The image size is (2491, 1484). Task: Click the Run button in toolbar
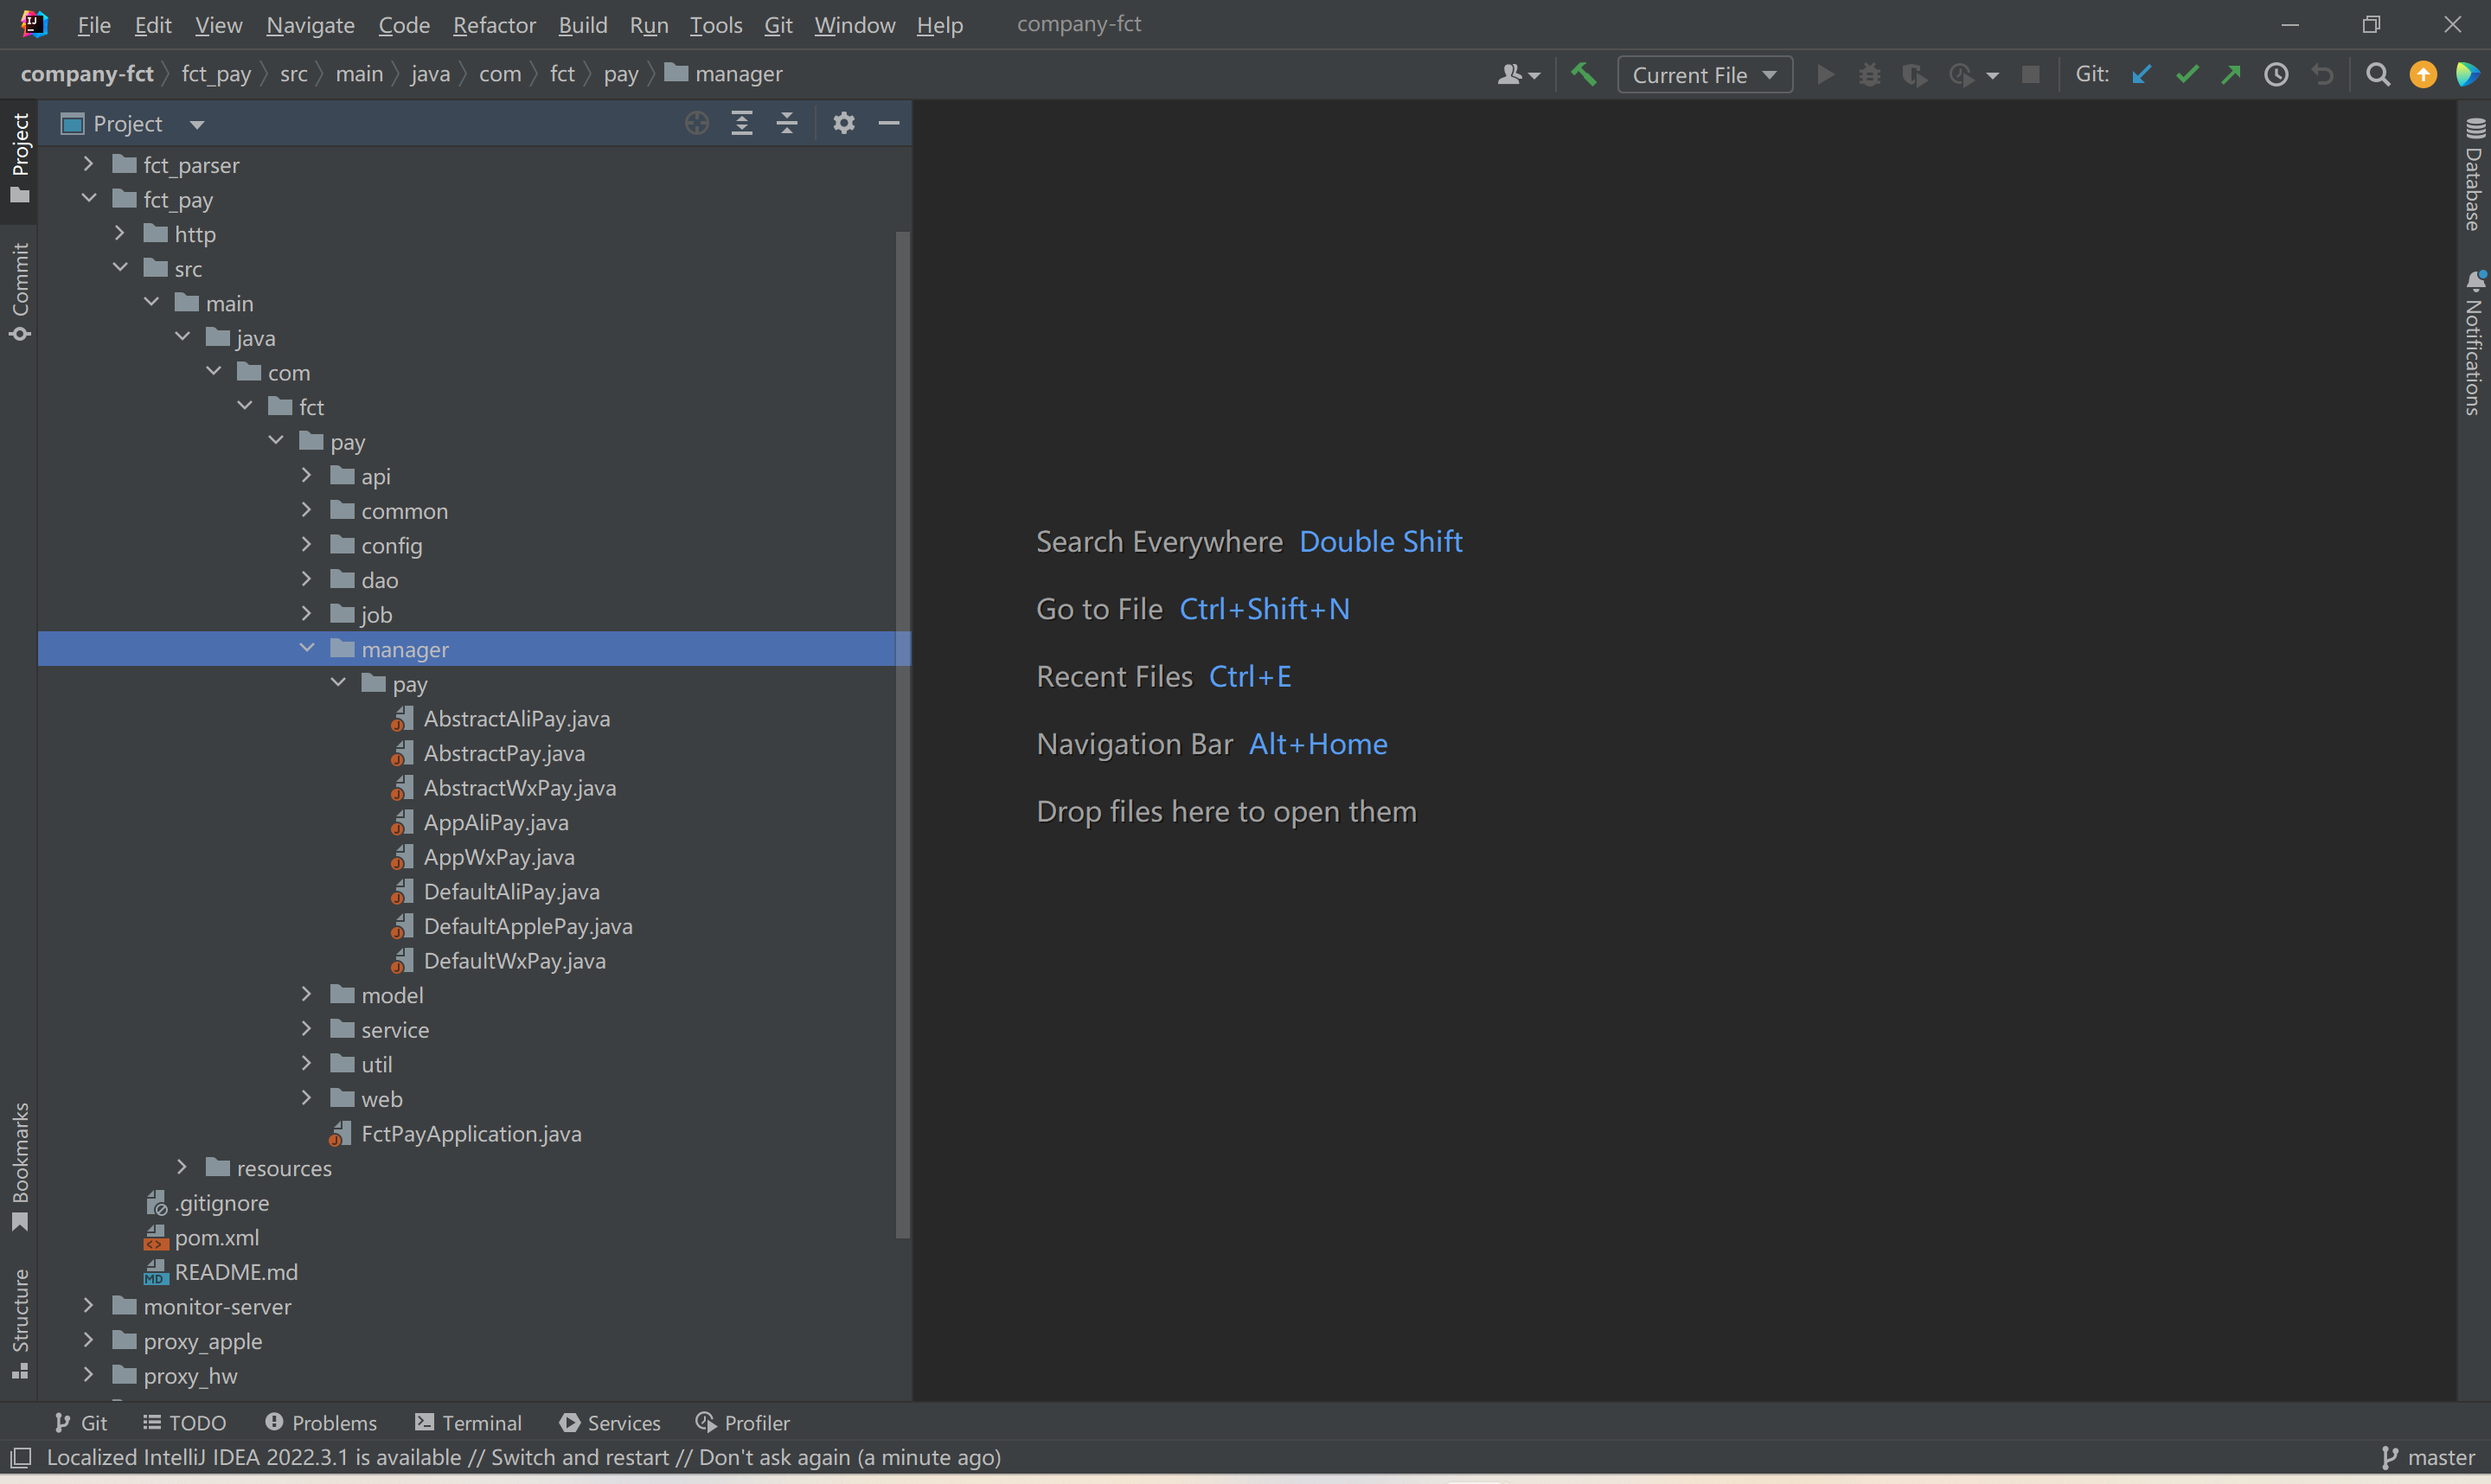(x=1825, y=73)
